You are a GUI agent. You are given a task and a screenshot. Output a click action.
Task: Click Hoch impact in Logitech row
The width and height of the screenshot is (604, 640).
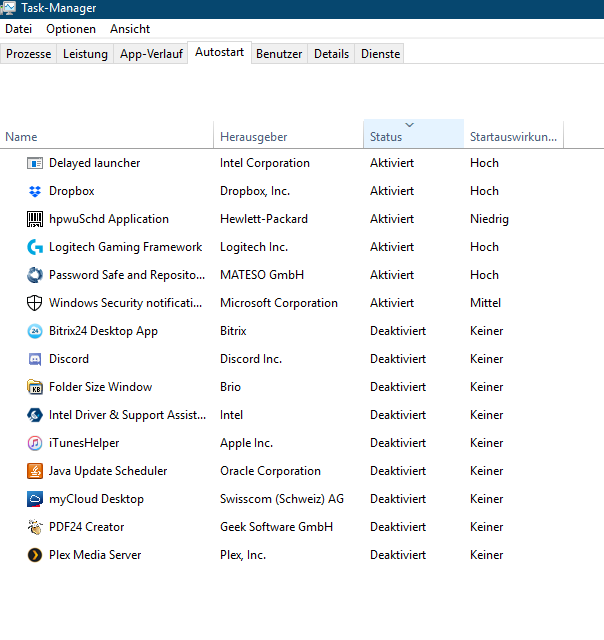pyautogui.click(x=484, y=247)
